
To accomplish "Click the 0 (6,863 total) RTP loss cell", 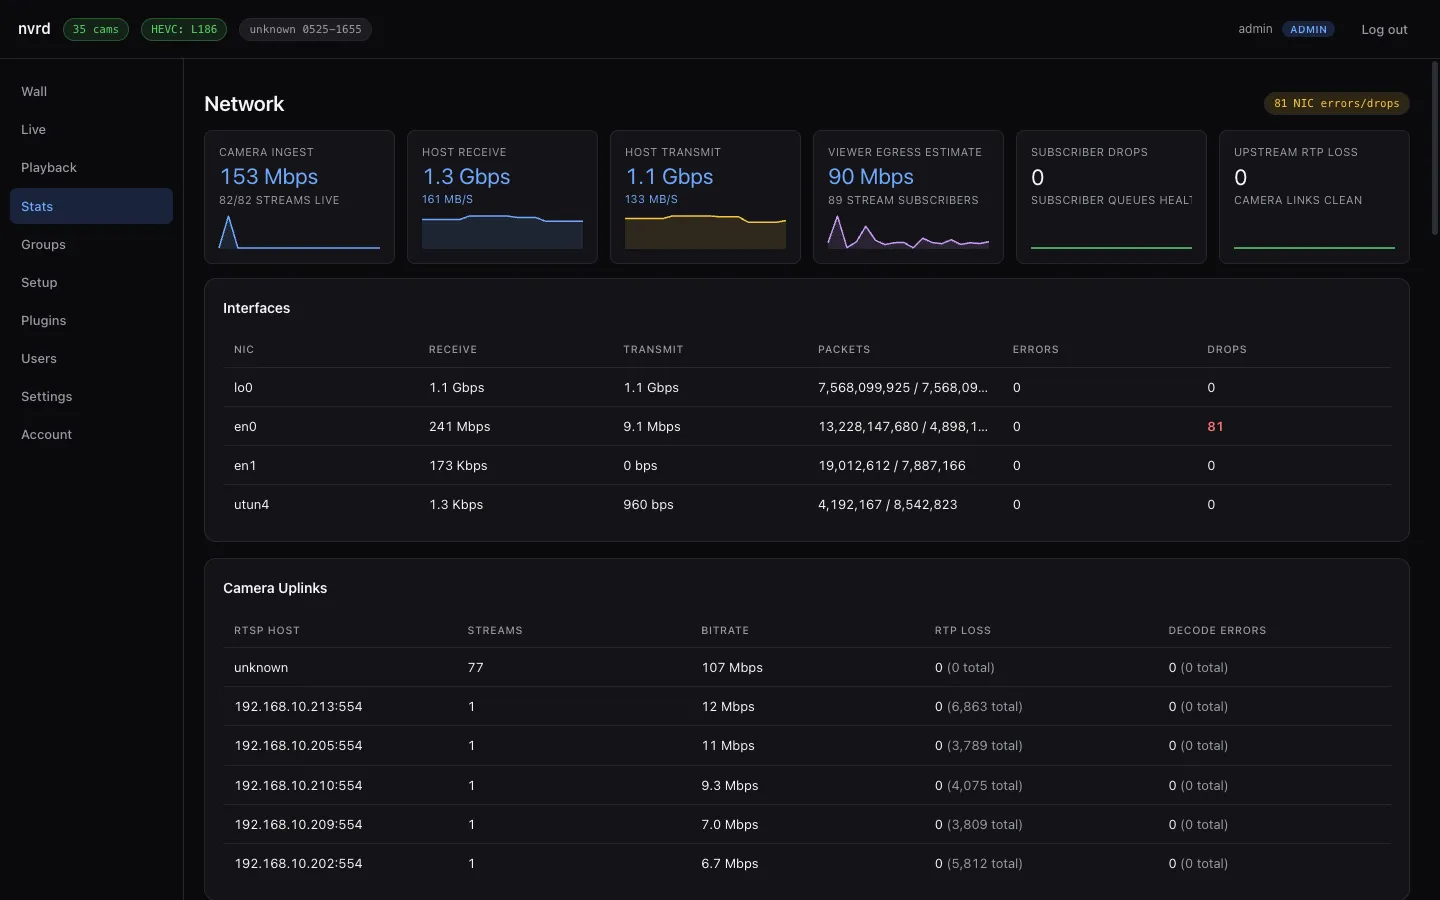I will tap(979, 706).
